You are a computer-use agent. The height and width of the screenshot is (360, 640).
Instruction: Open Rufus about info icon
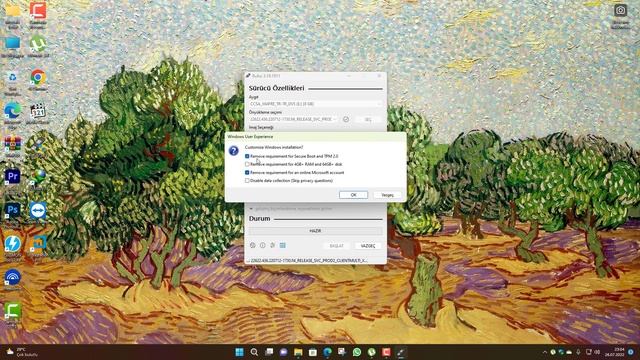(x=262, y=245)
